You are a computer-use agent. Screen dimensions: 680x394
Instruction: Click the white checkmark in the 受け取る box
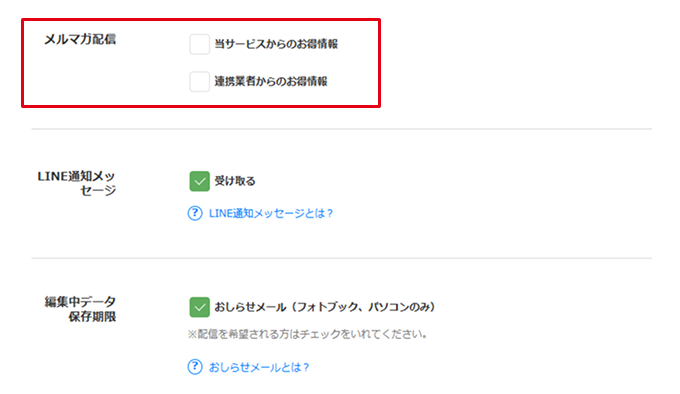click(x=199, y=182)
